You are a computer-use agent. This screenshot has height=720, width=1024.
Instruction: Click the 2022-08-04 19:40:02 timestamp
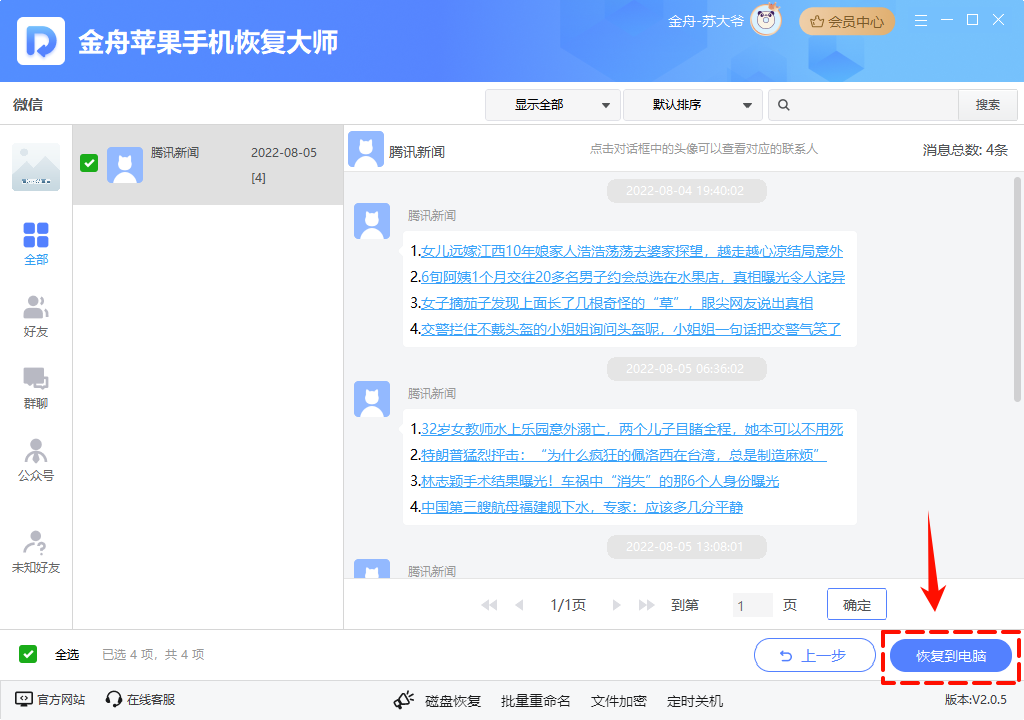click(685, 191)
